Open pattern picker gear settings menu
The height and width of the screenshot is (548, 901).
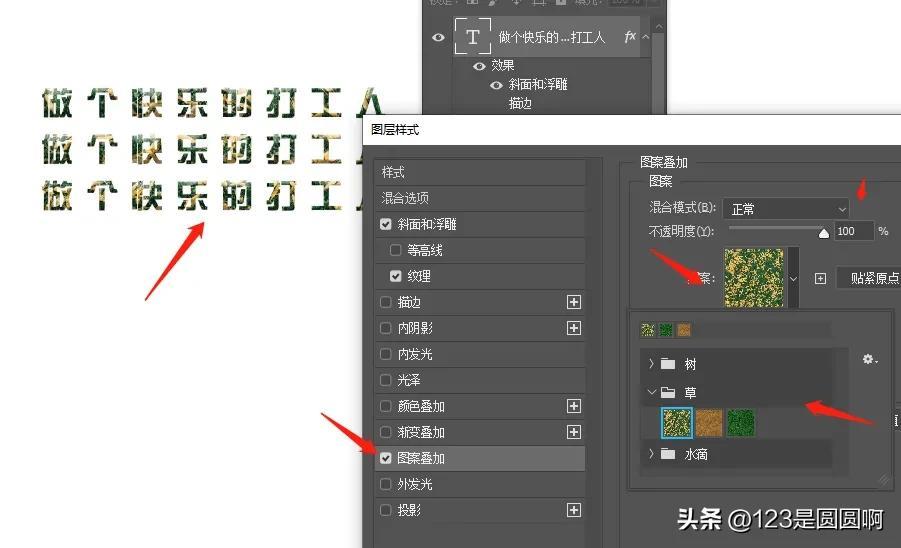[x=869, y=359]
